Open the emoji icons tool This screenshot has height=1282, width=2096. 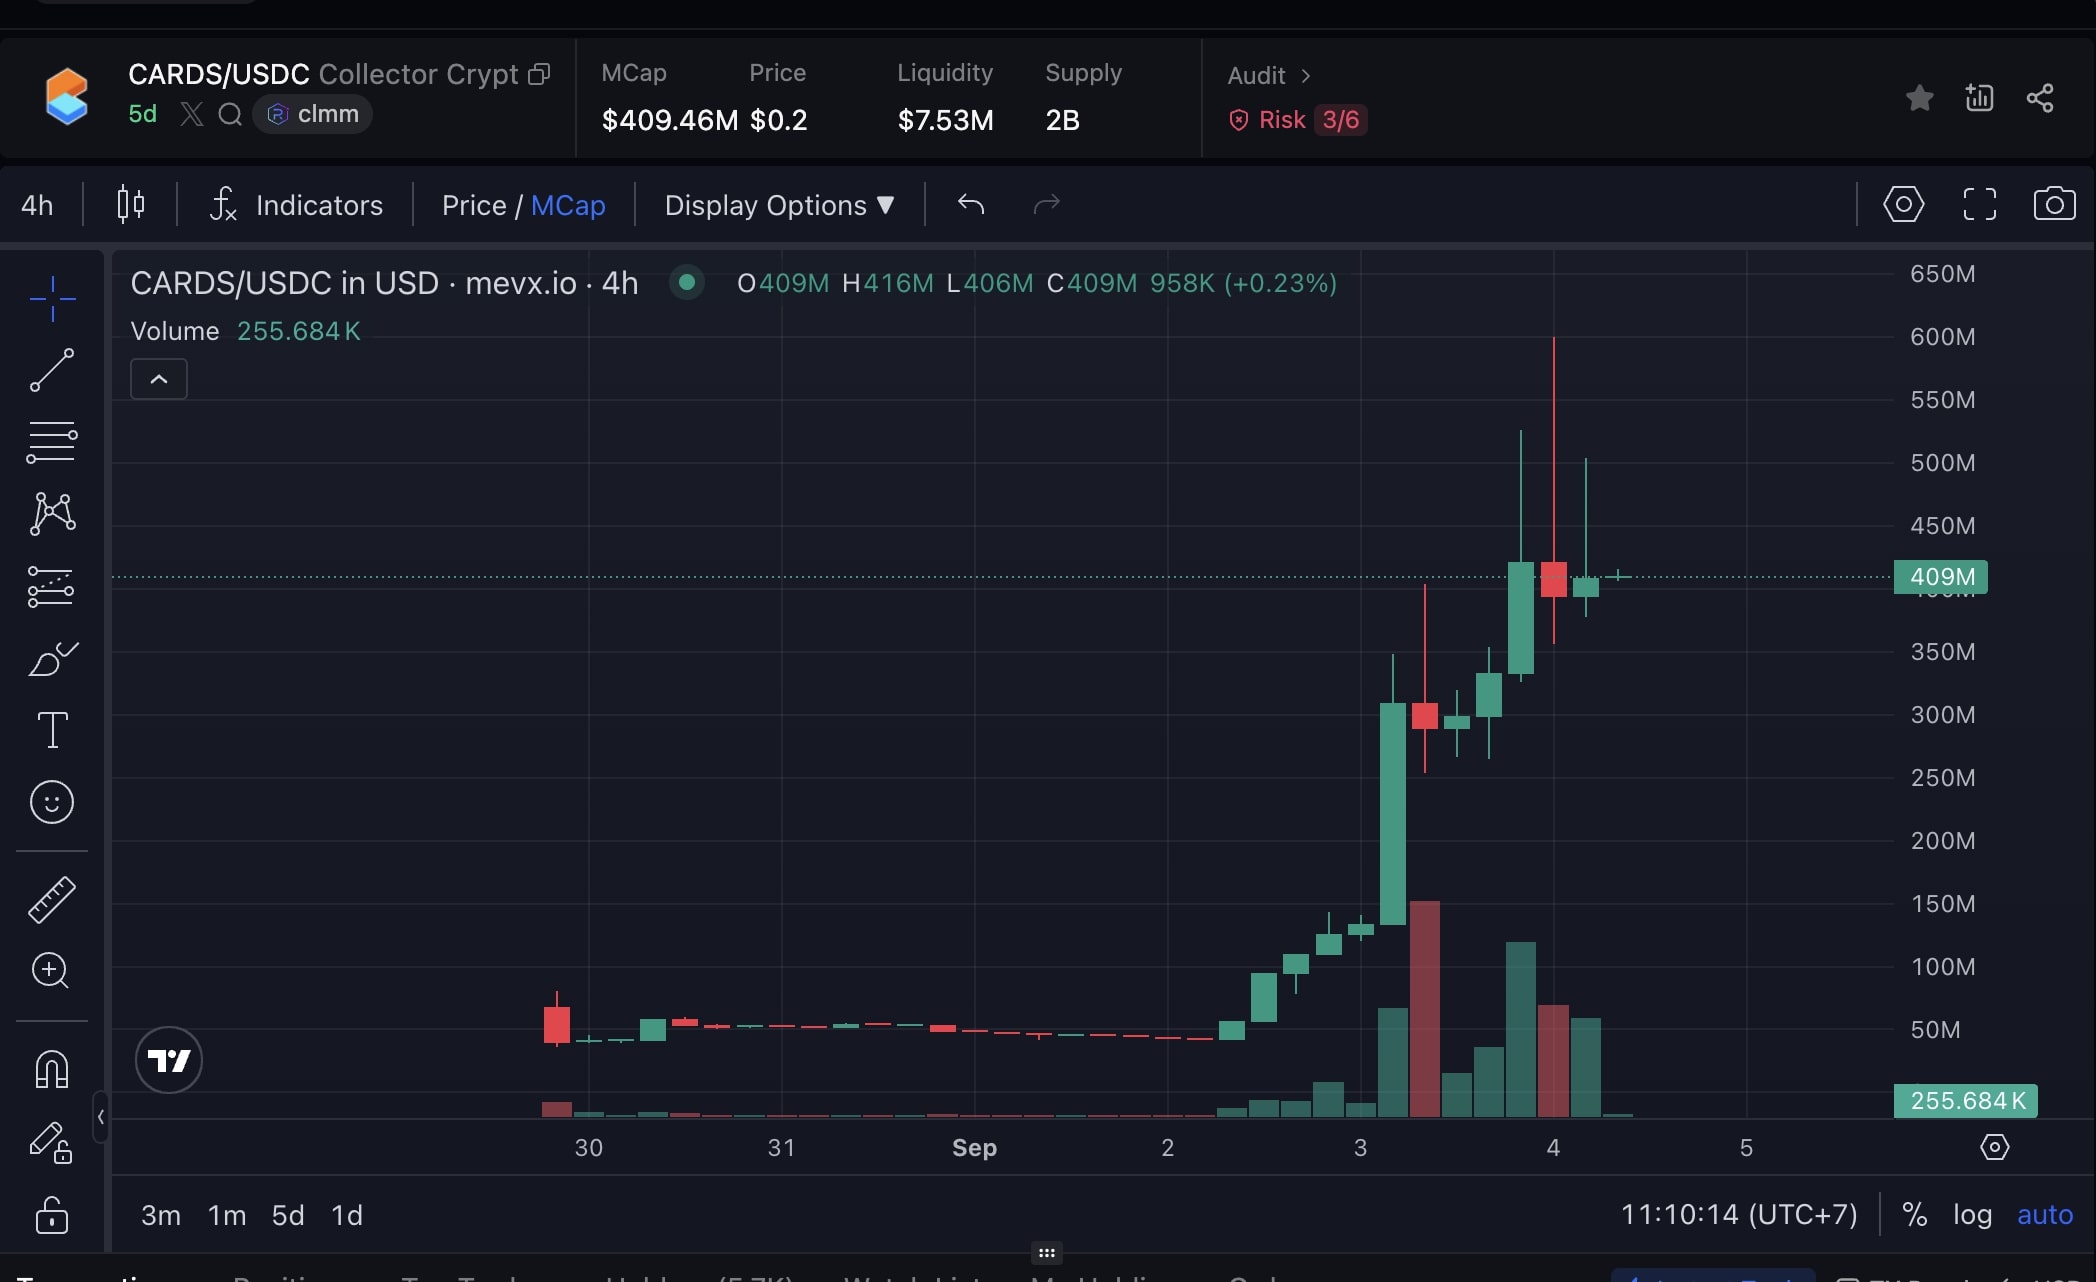52,802
